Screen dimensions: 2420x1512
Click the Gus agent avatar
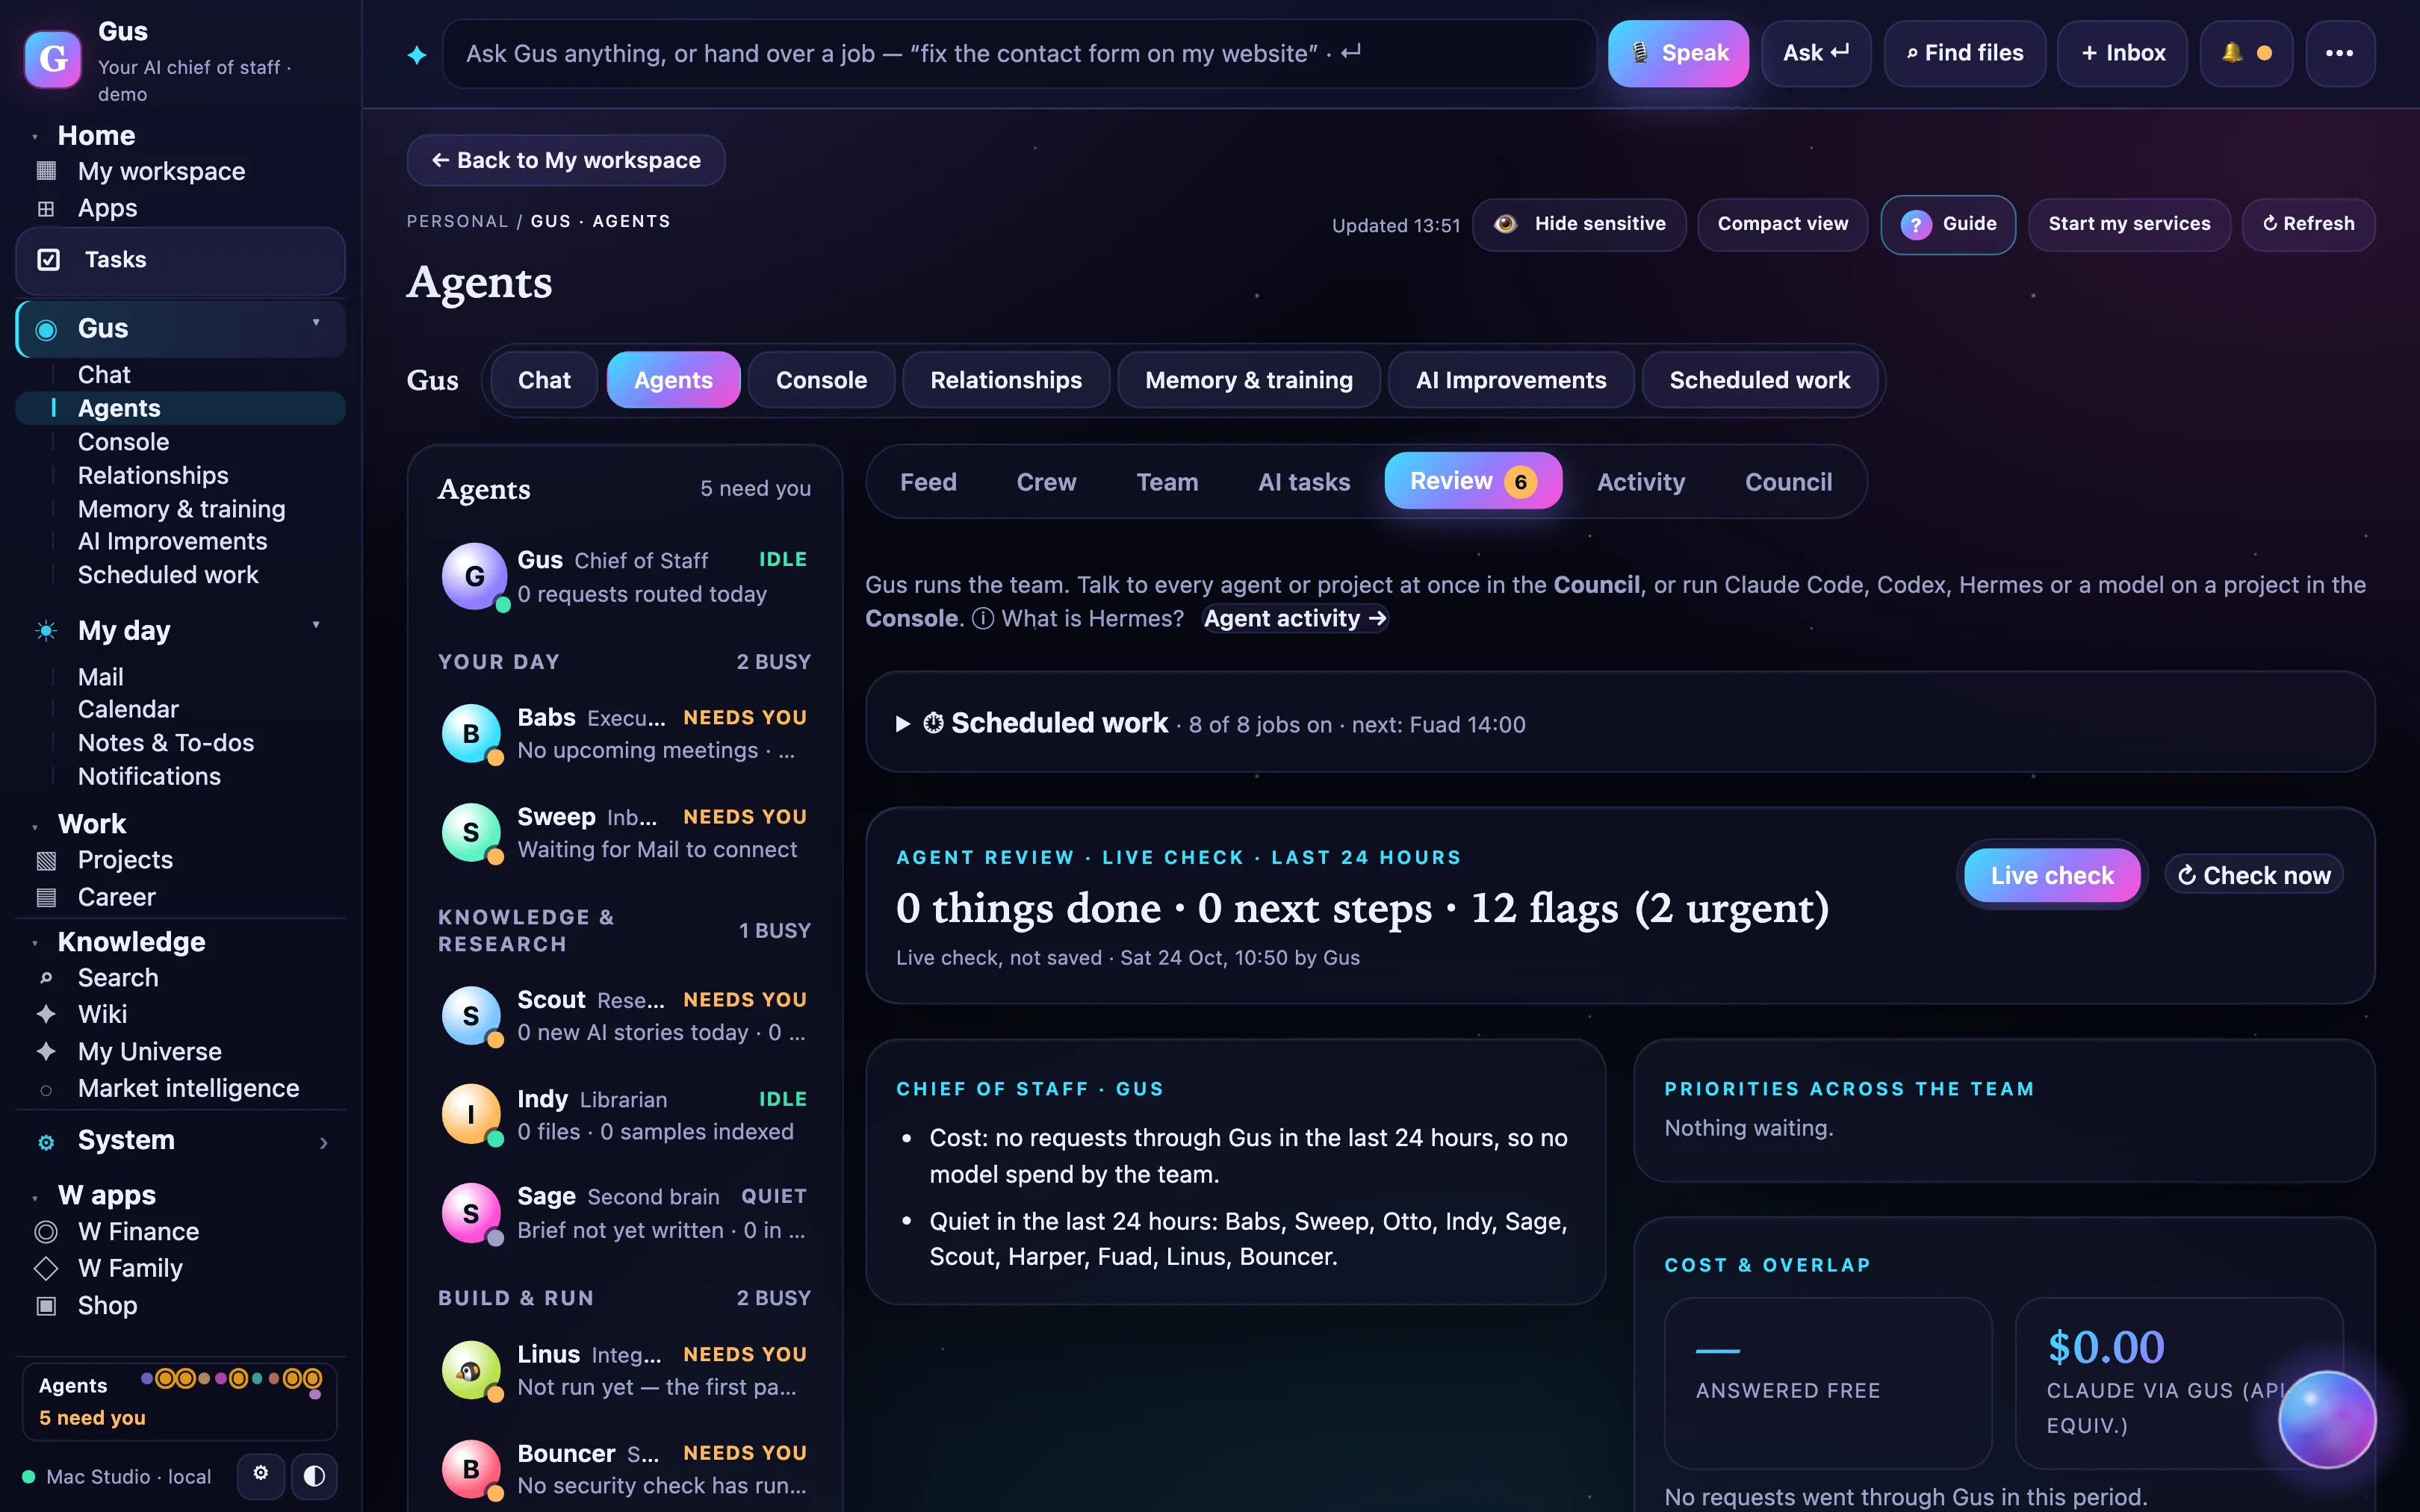tap(474, 576)
